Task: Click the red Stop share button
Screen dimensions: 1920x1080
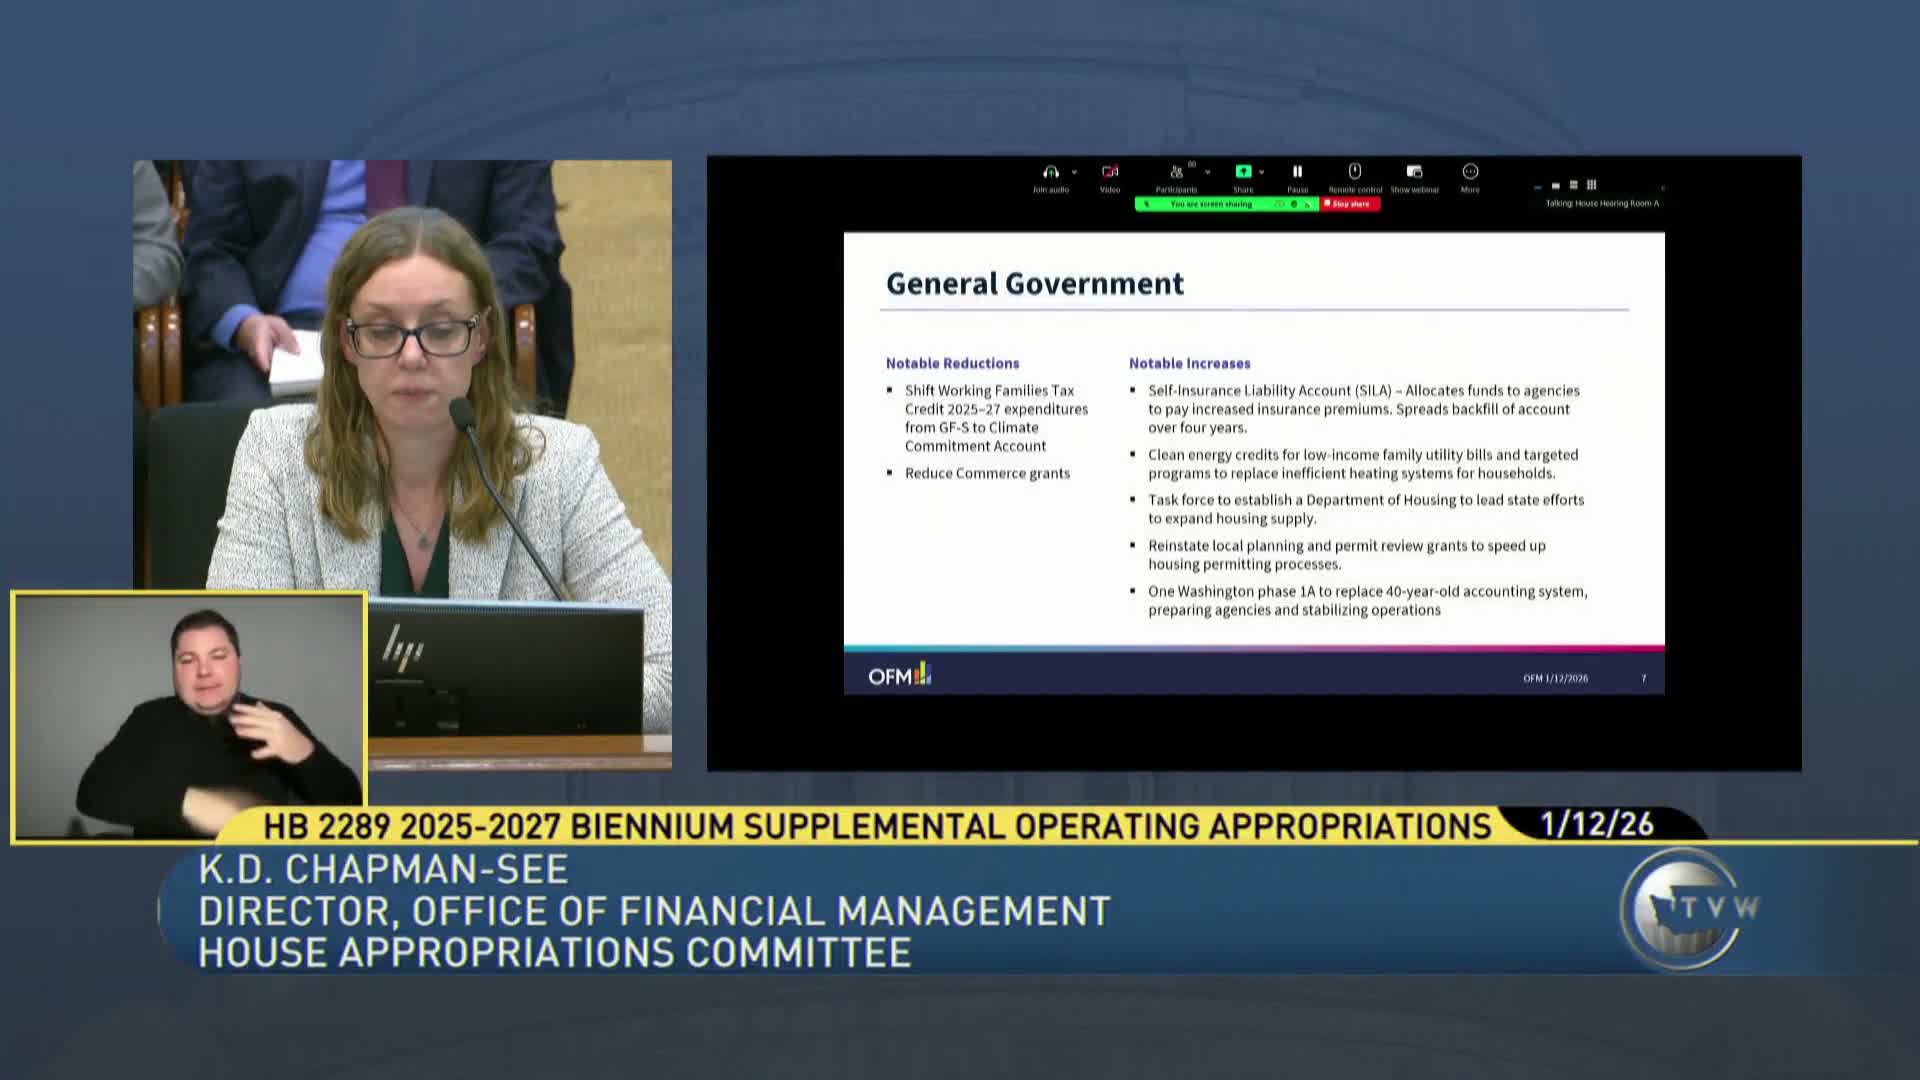Action: point(1350,204)
